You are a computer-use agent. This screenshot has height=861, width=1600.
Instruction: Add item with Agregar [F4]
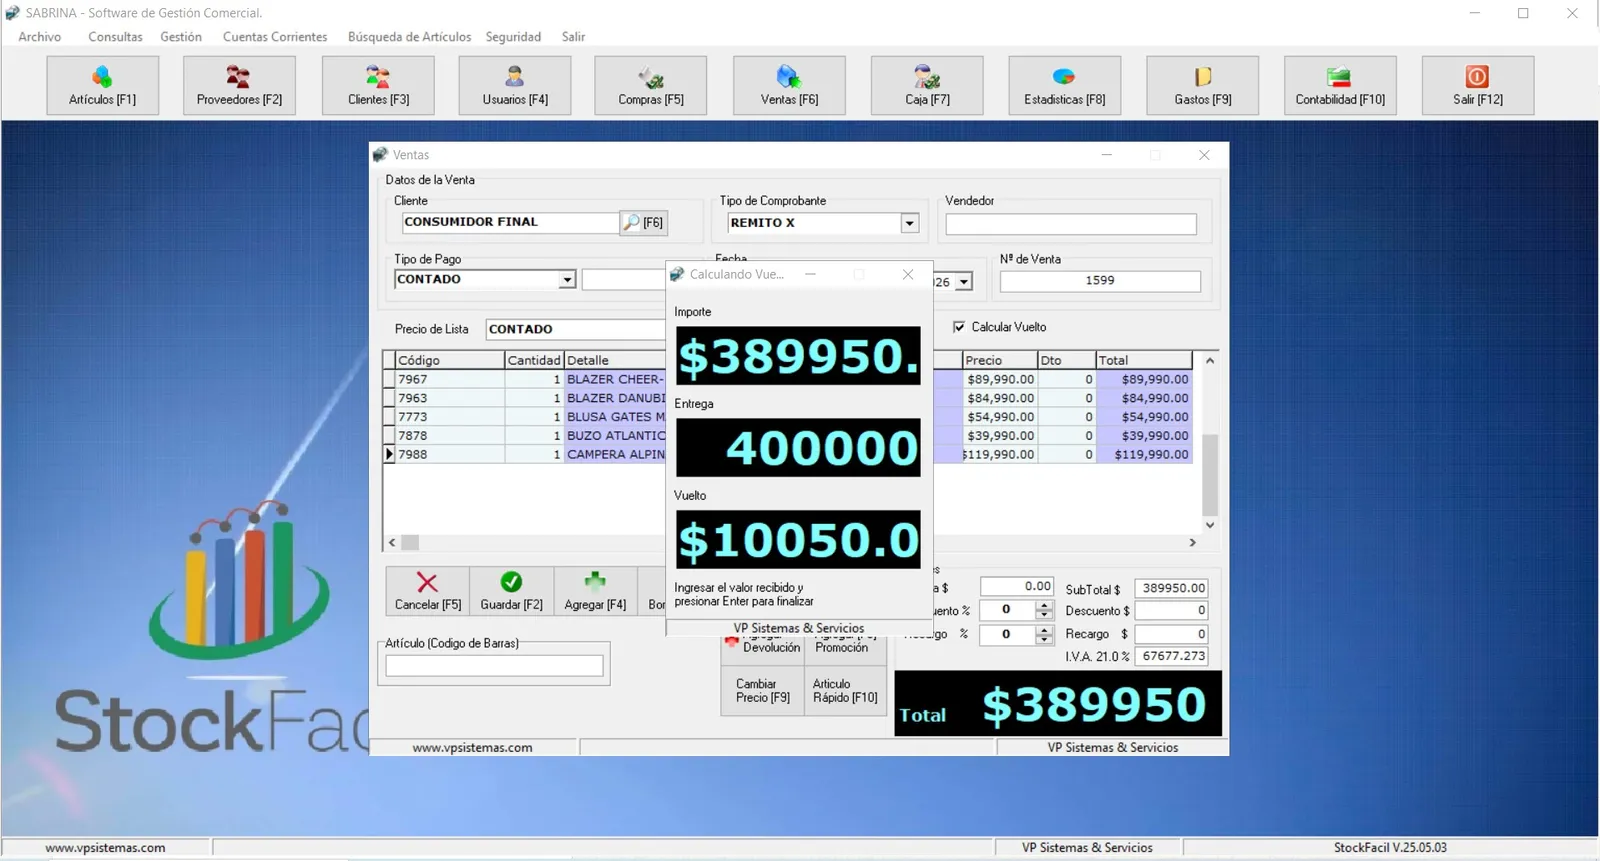click(x=595, y=591)
